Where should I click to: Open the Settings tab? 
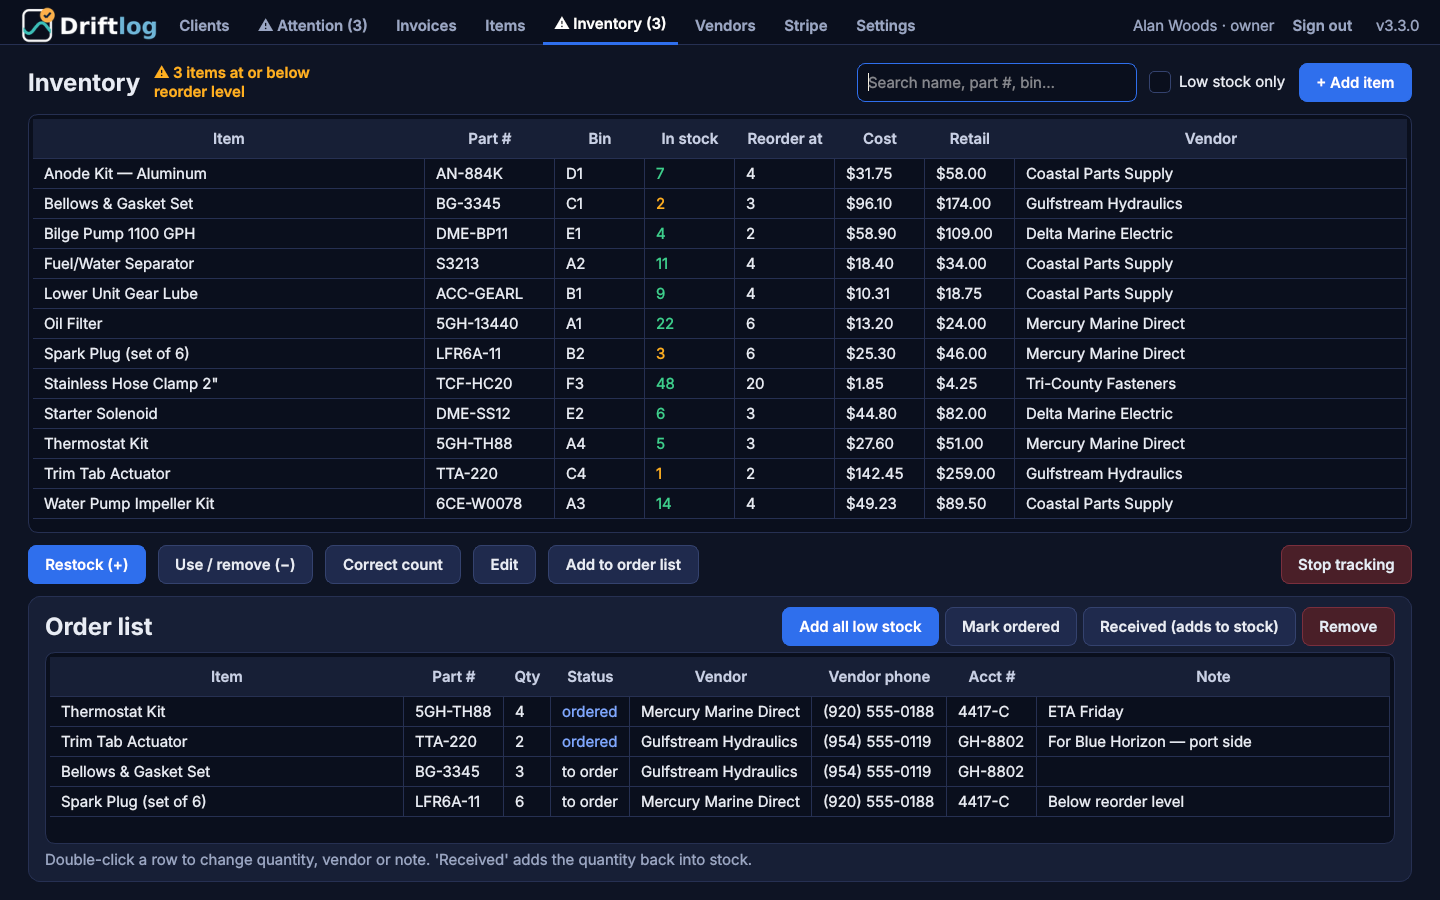click(885, 25)
